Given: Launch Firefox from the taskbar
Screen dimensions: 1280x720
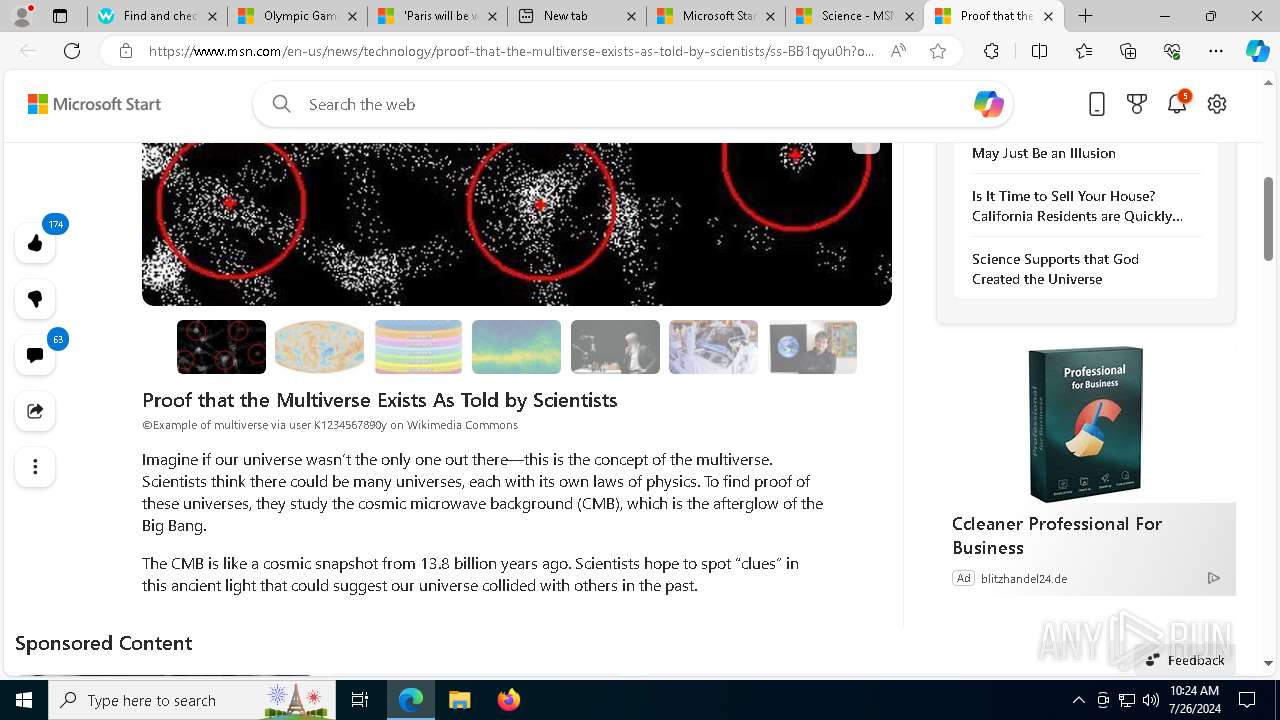Looking at the screenshot, I should coord(508,700).
